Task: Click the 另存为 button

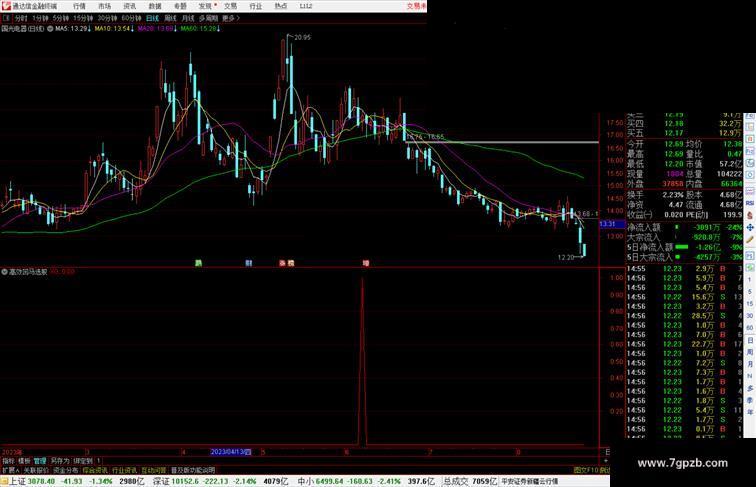Action: 60,461
